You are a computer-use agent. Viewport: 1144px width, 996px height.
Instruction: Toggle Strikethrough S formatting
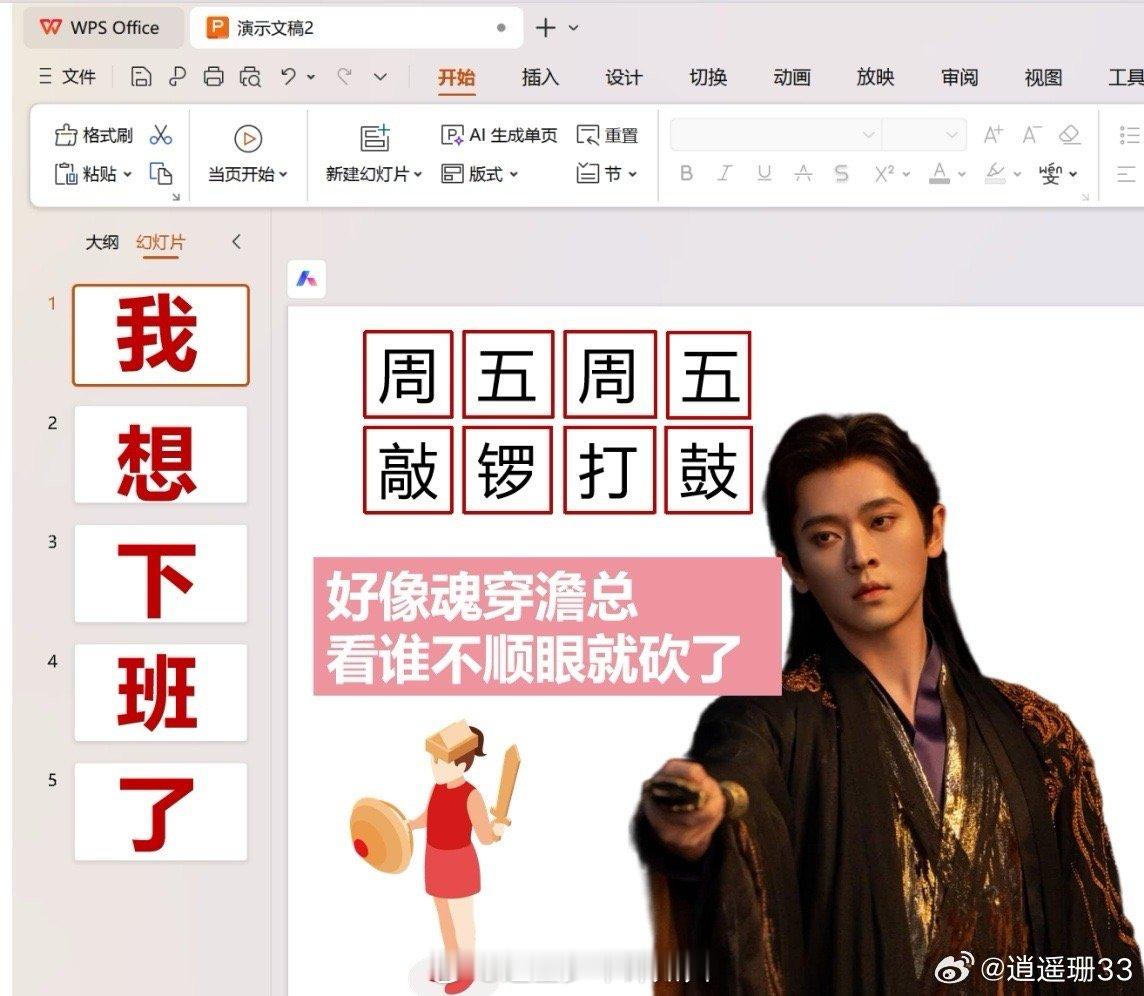(x=841, y=173)
